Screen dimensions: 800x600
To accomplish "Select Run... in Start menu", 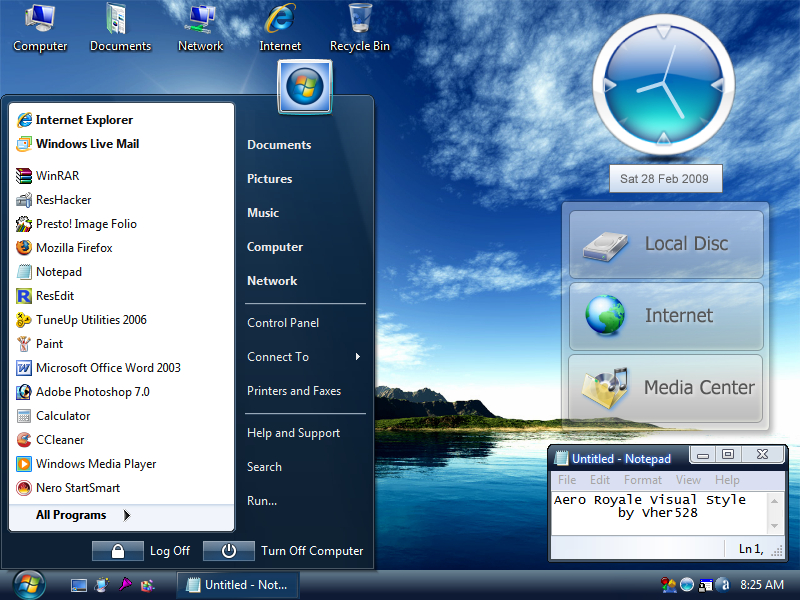I will click(262, 501).
